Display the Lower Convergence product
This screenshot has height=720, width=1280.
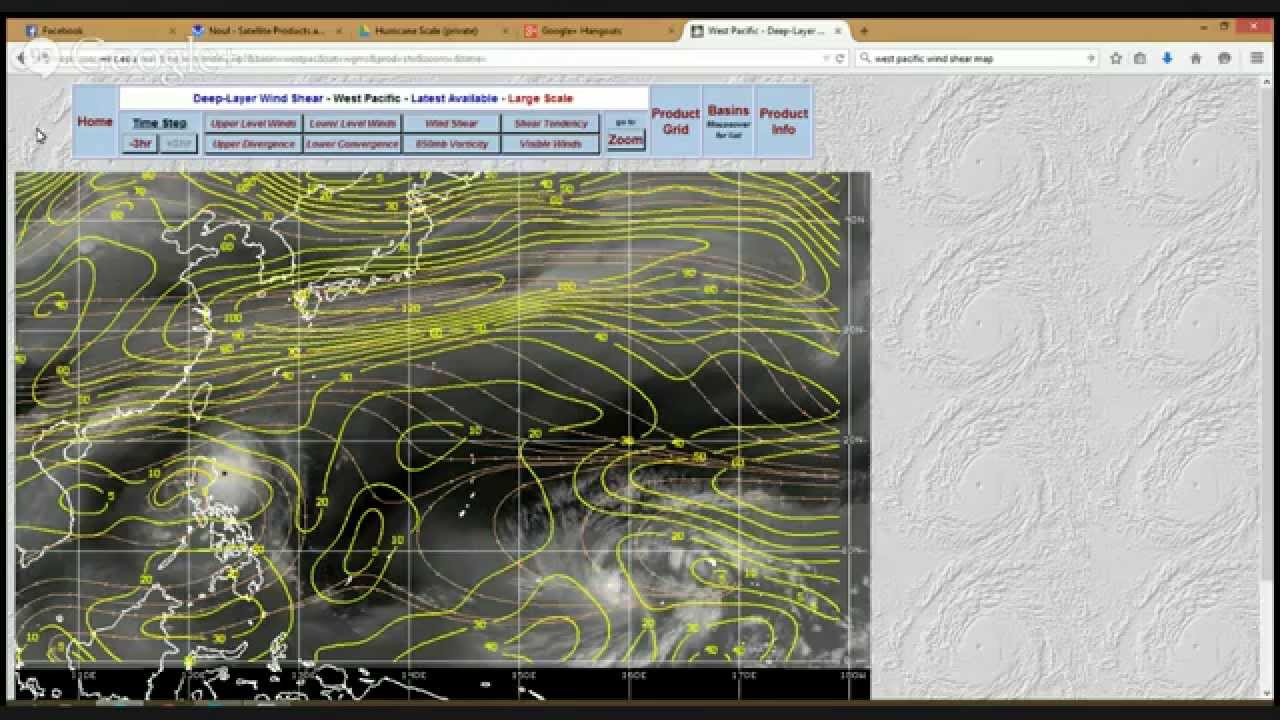pos(352,144)
